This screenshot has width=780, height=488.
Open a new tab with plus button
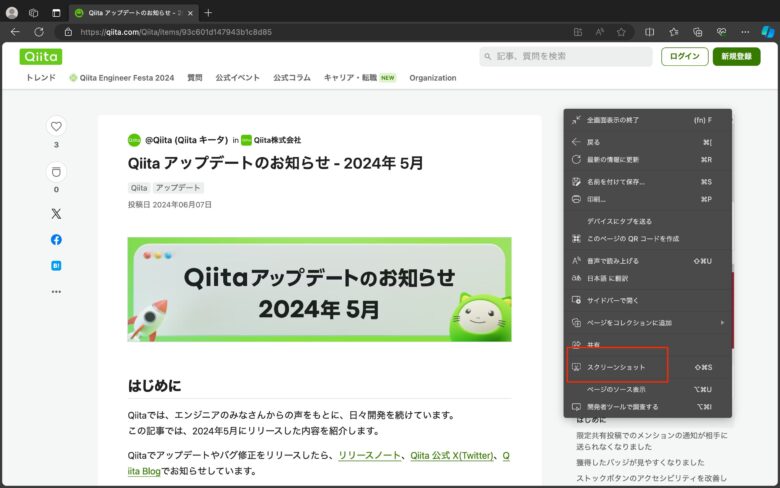[x=208, y=13]
